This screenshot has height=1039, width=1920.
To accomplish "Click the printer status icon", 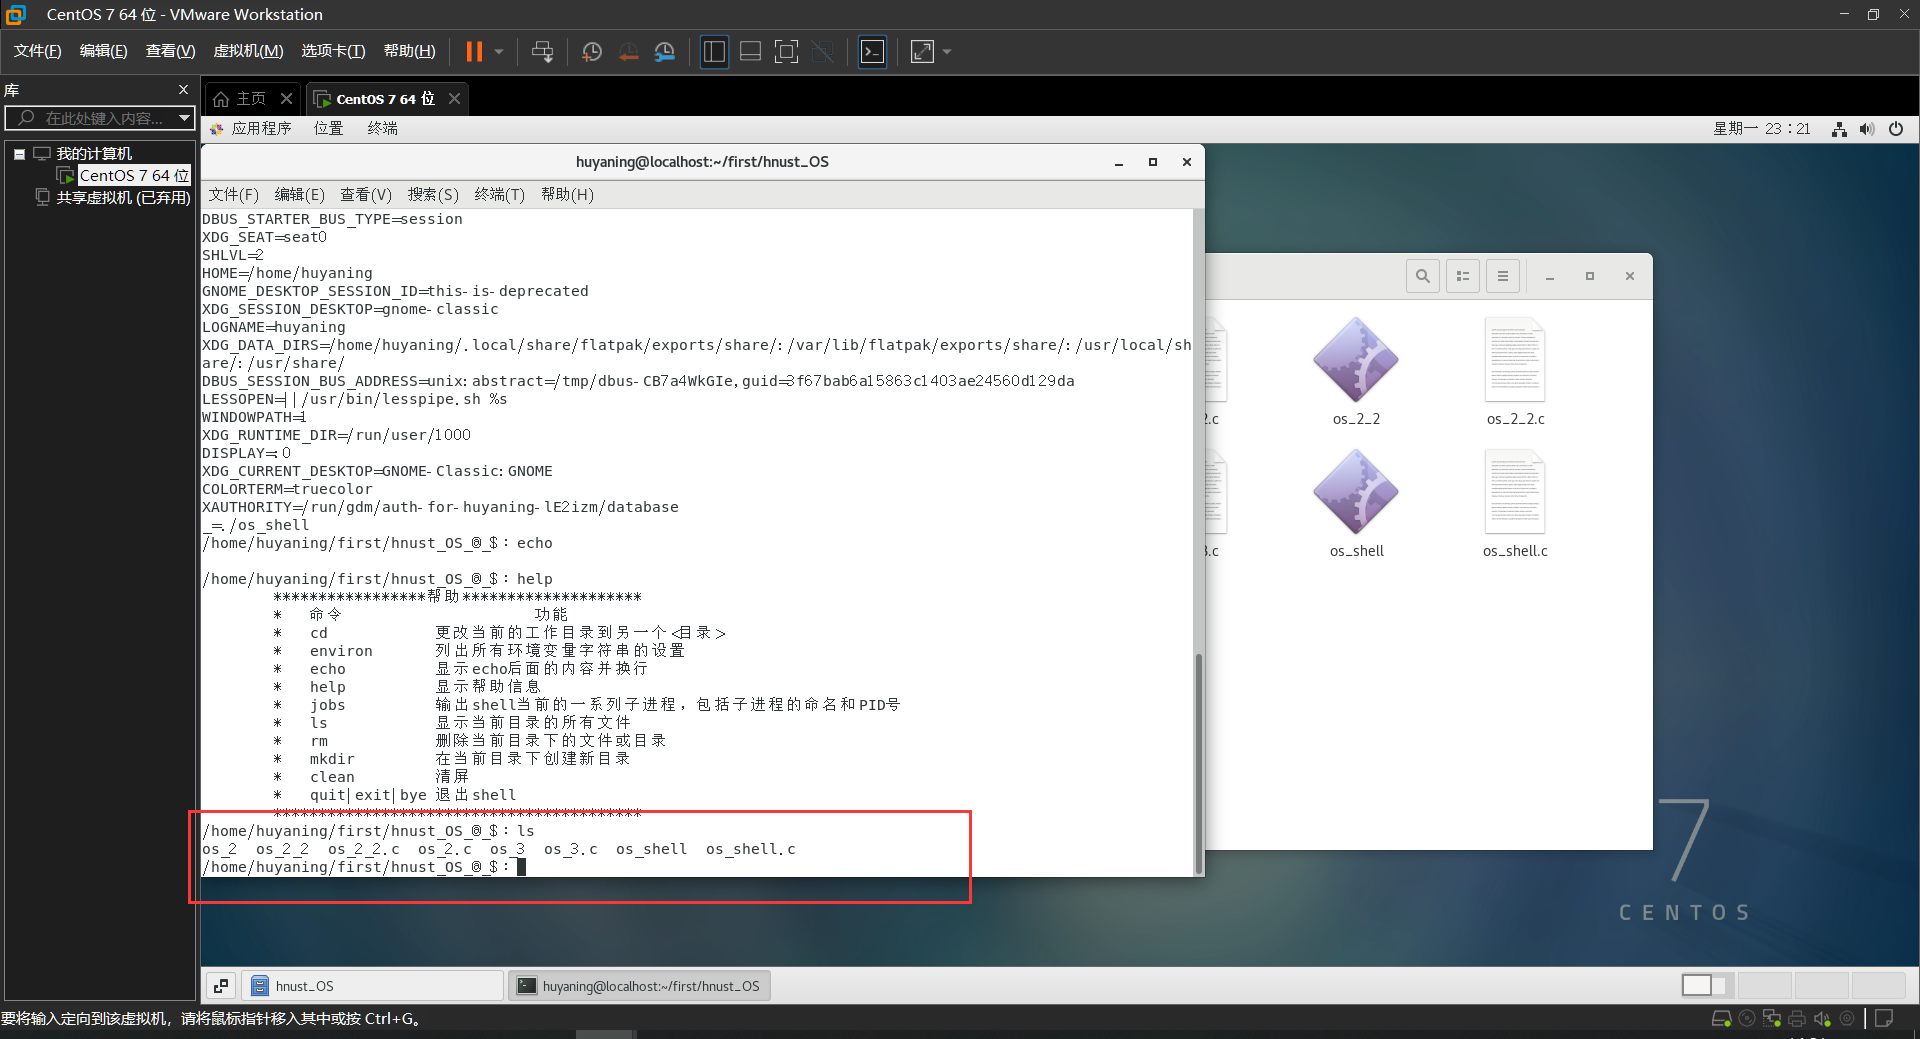I will tap(1797, 1019).
